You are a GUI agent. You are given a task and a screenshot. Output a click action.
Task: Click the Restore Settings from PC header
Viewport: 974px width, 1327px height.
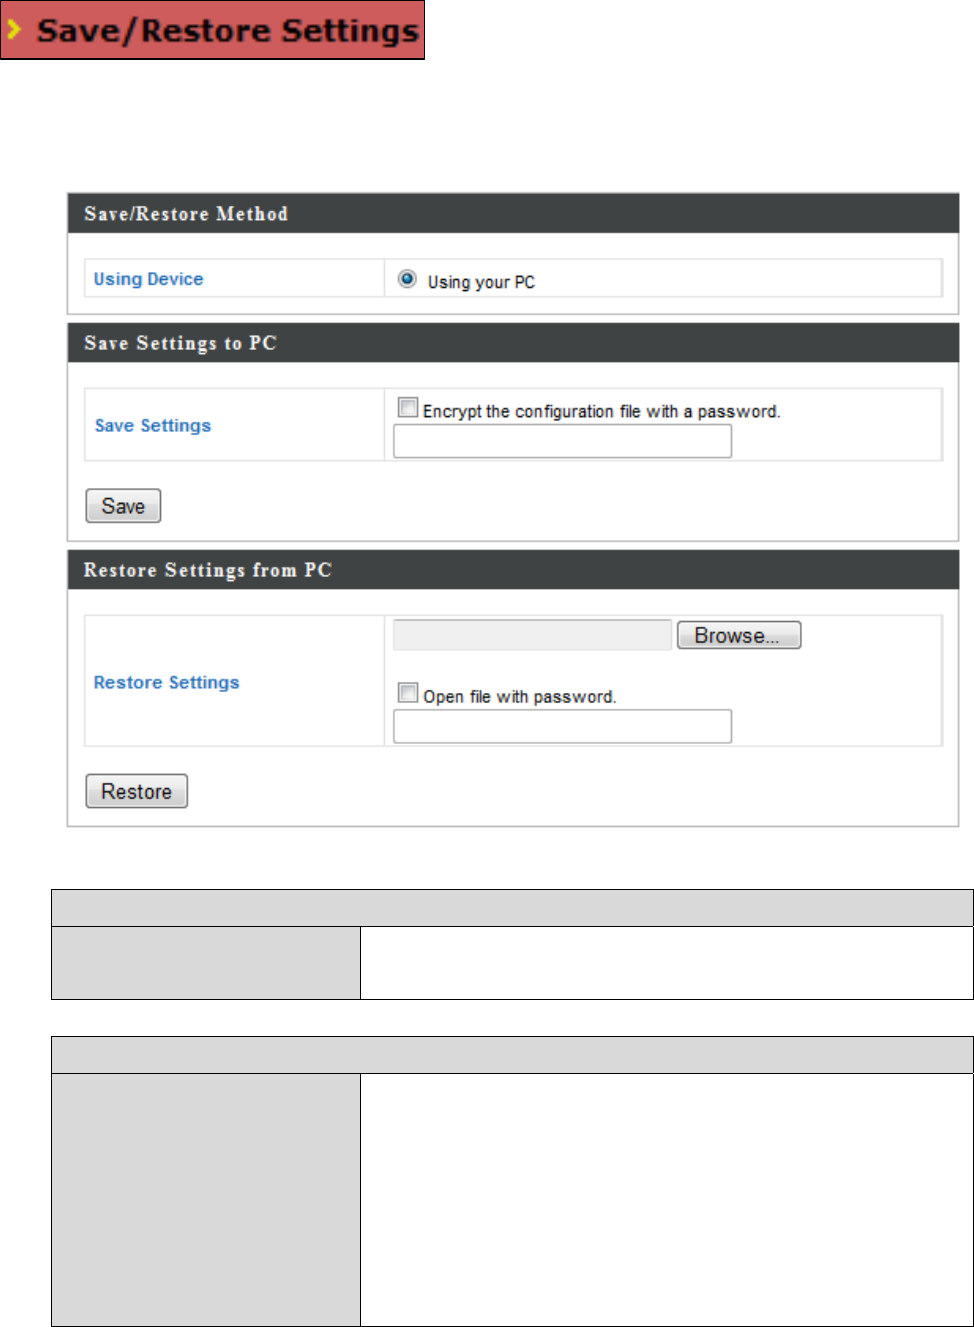[x=208, y=570]
